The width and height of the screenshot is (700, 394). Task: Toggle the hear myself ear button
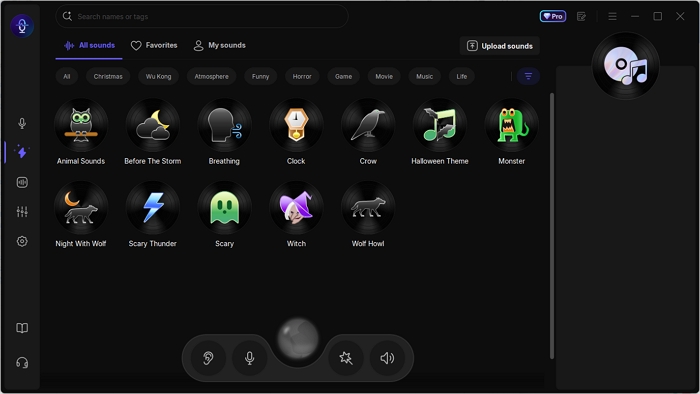click(208, 358)
